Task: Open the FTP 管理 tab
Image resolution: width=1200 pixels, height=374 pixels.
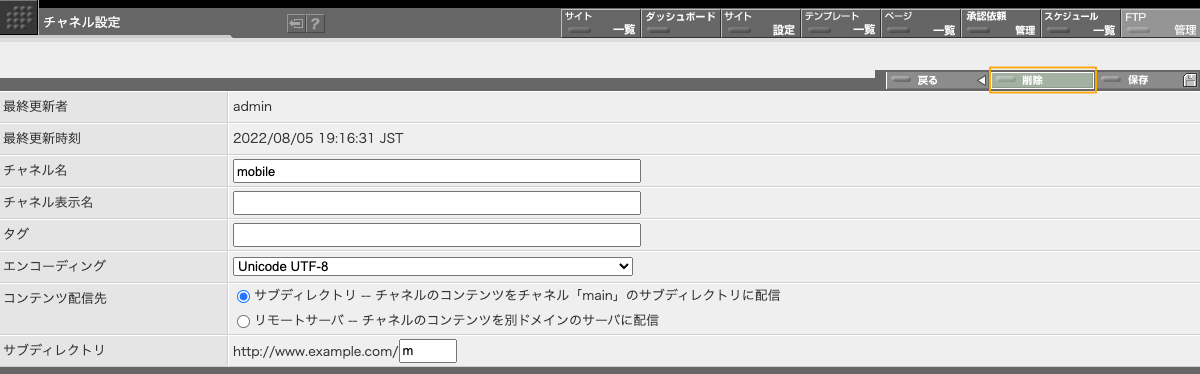Action: coord(1160,23)
